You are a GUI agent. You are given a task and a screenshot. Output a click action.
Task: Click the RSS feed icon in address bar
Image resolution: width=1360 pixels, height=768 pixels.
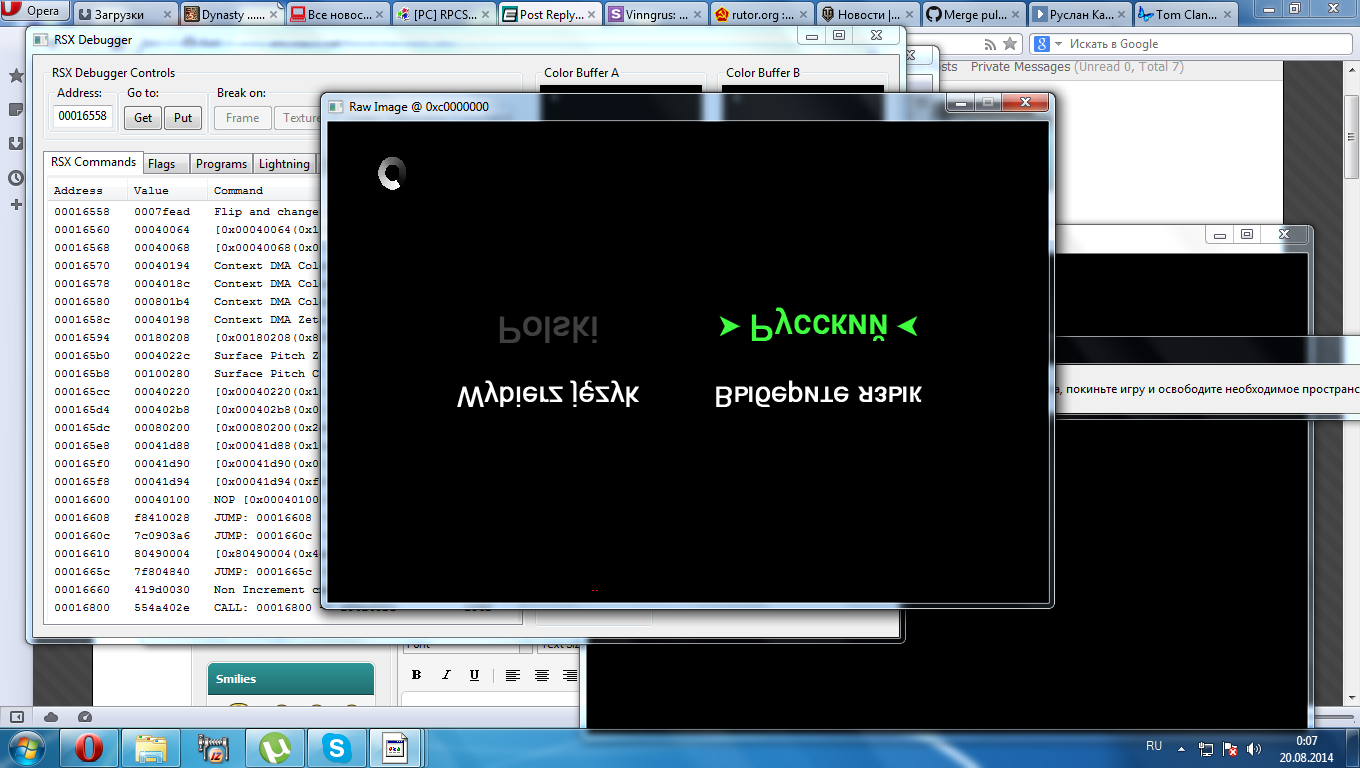tap(990, 44)
